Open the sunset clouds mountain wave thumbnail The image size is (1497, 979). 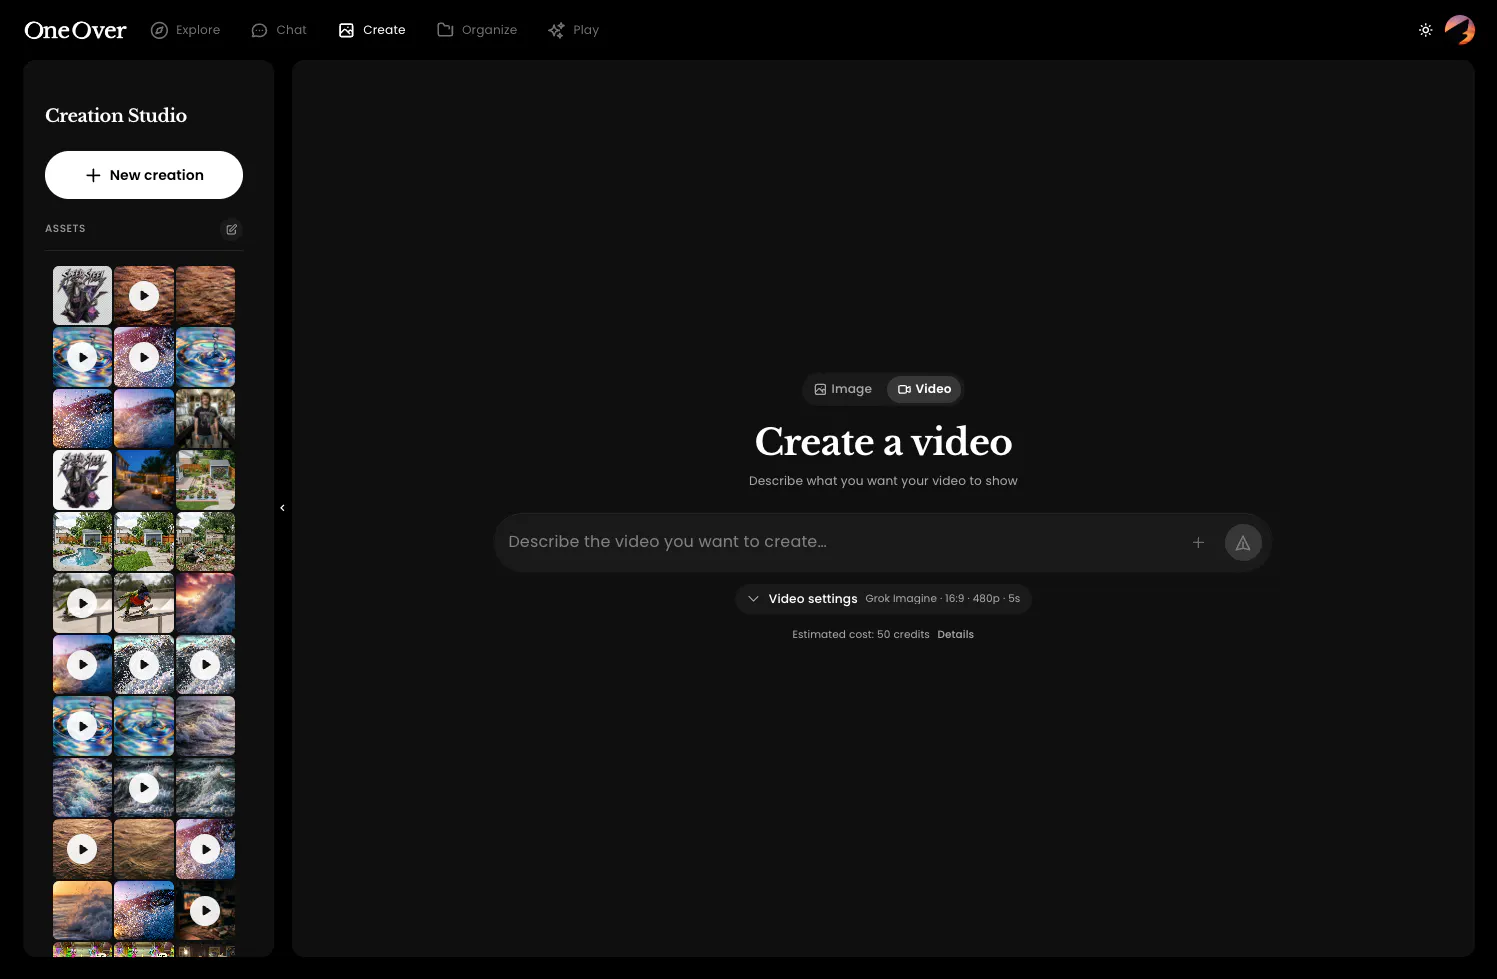tap(205, 603)
